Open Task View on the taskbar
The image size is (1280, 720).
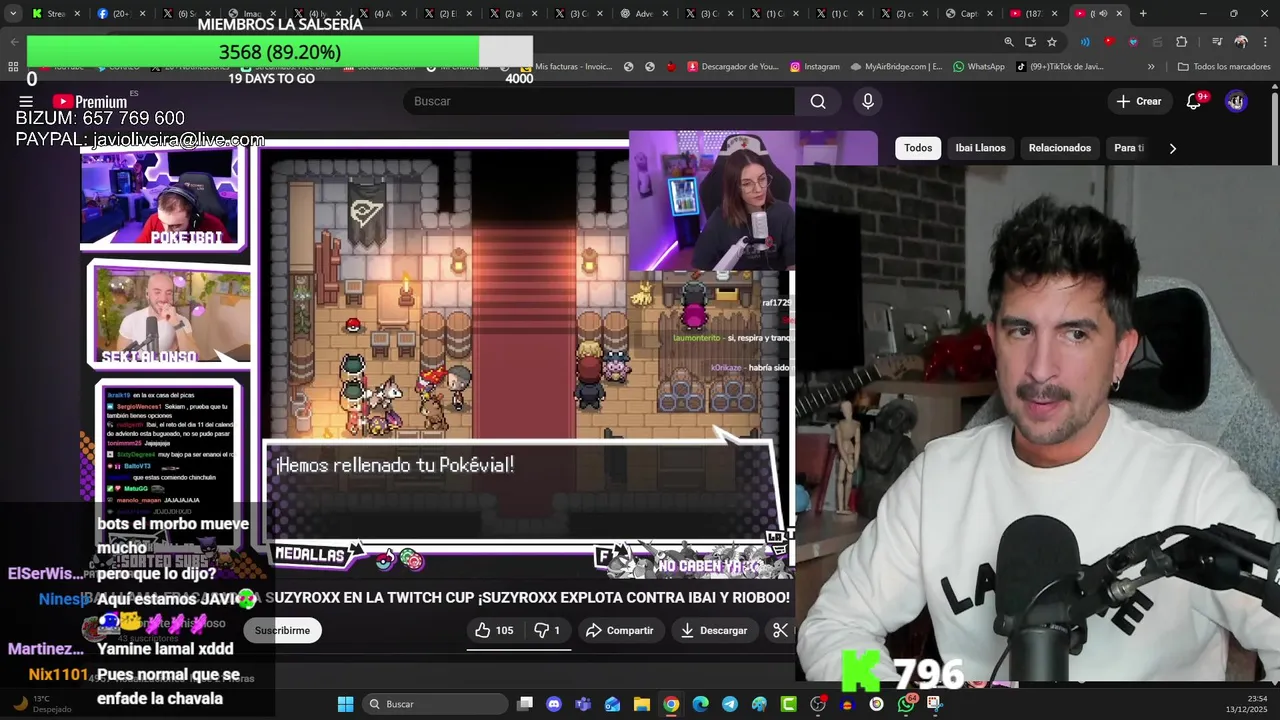tap(525, 704)
